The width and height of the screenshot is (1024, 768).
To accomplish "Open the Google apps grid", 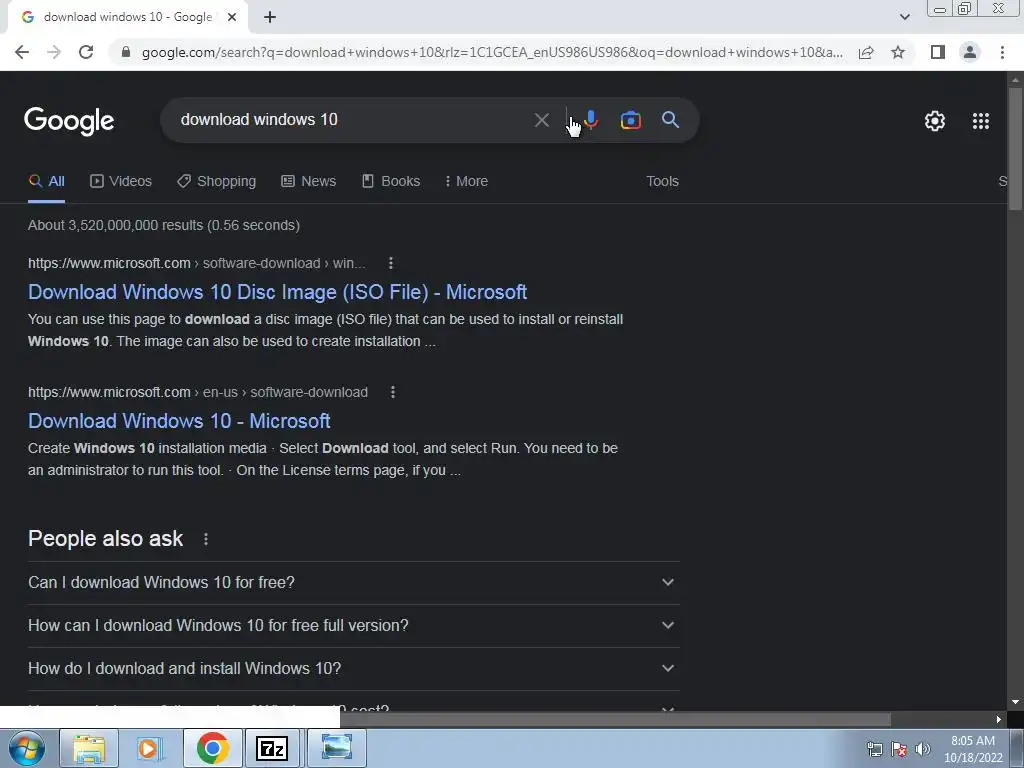I will click(x=981, y=121).
